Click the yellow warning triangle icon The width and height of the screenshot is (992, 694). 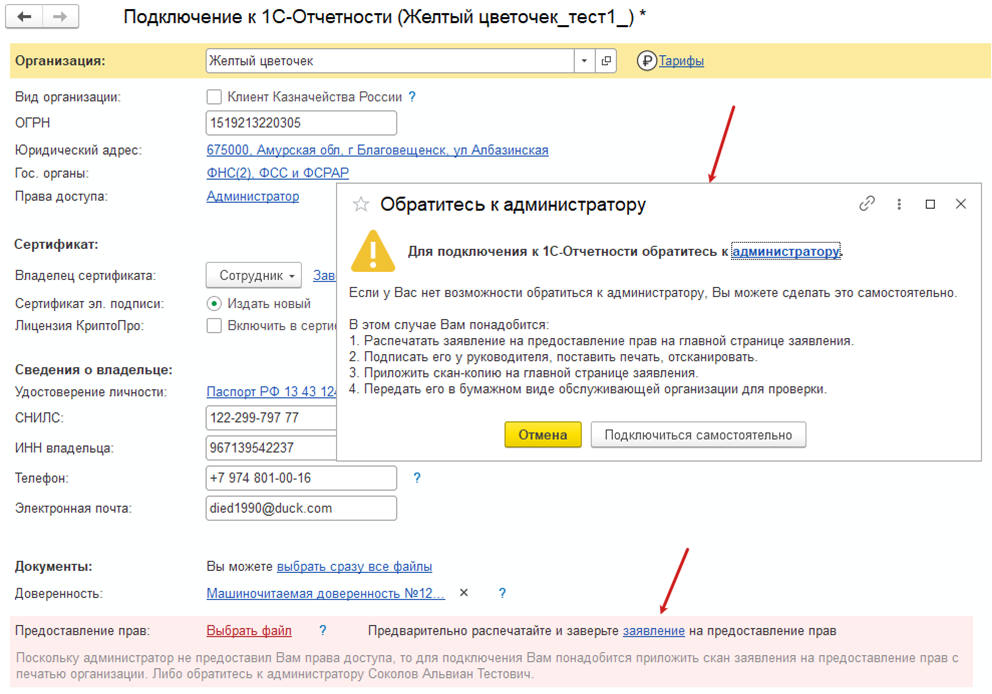tap(373, 251)
